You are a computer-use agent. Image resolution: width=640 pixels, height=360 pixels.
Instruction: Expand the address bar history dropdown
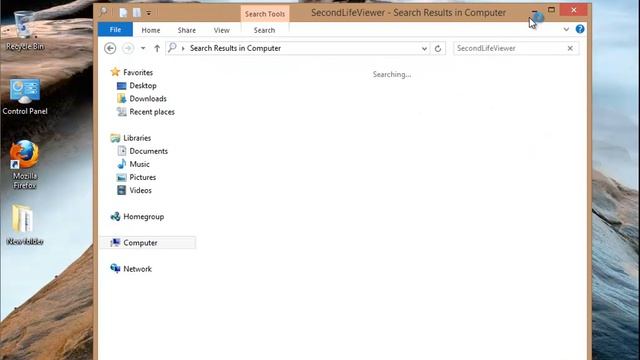(424, 49)
